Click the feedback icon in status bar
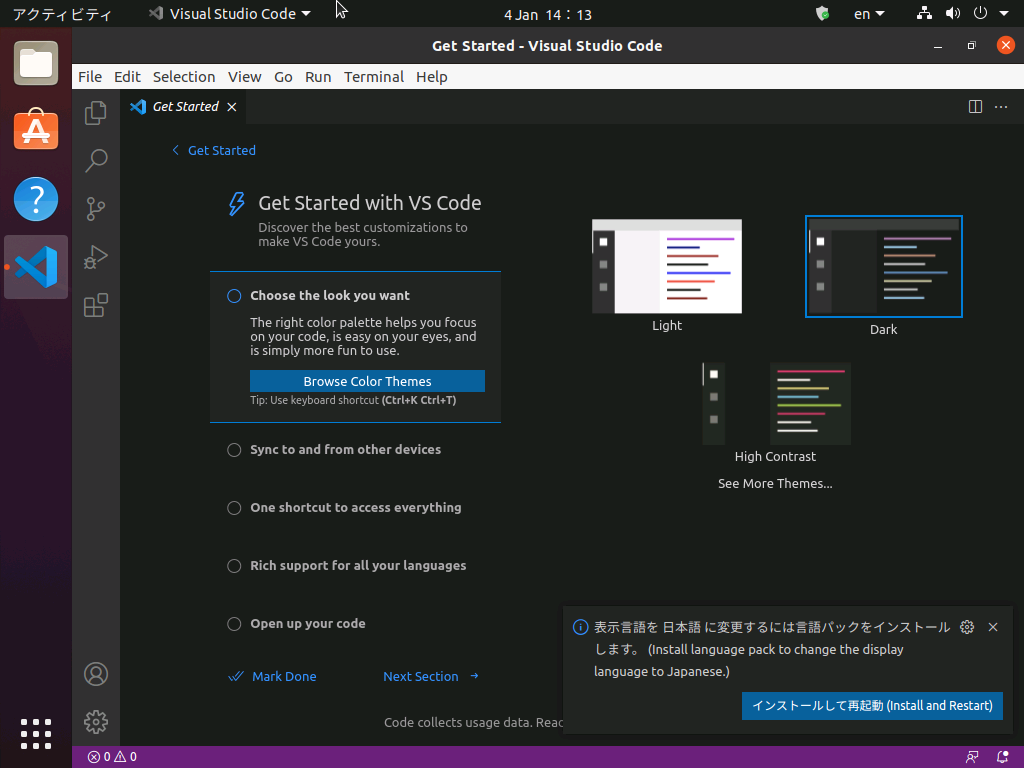 (972, 757)
